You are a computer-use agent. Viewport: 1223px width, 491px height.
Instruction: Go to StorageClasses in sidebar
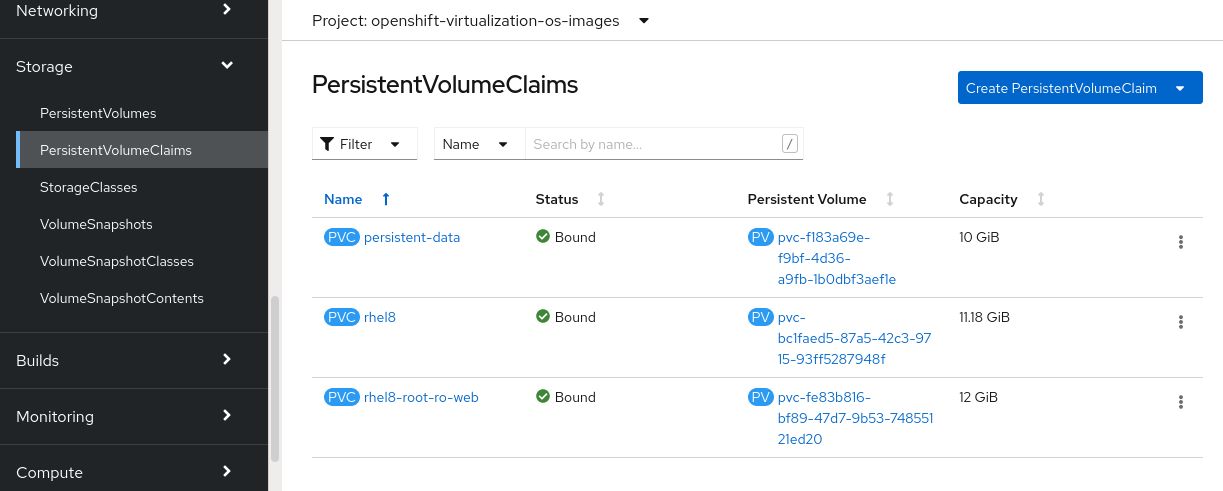tap(89, 187)
